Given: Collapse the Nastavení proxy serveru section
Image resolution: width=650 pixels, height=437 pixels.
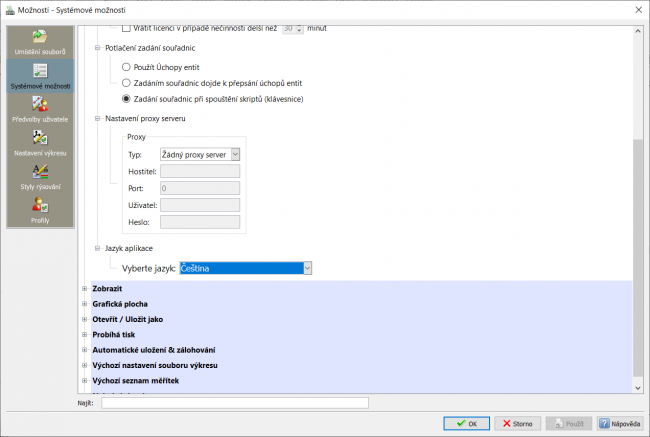Looking at the screenshot, I should click(97, 119).
